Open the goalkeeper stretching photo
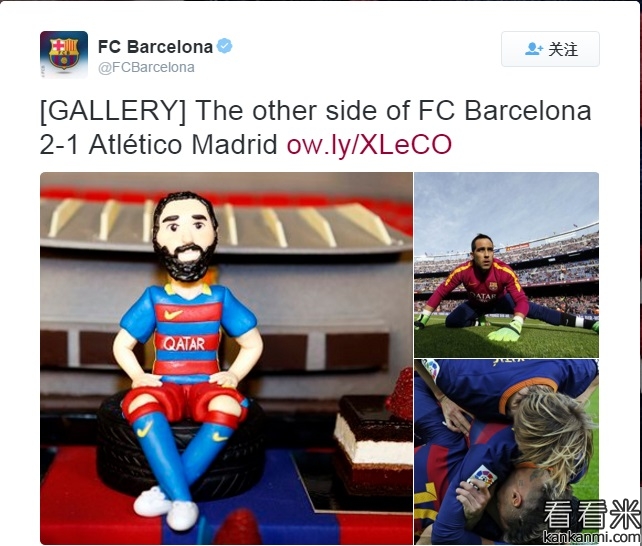Screen dimensions: 642x546 pyautogui.click(x=506, y=265)
